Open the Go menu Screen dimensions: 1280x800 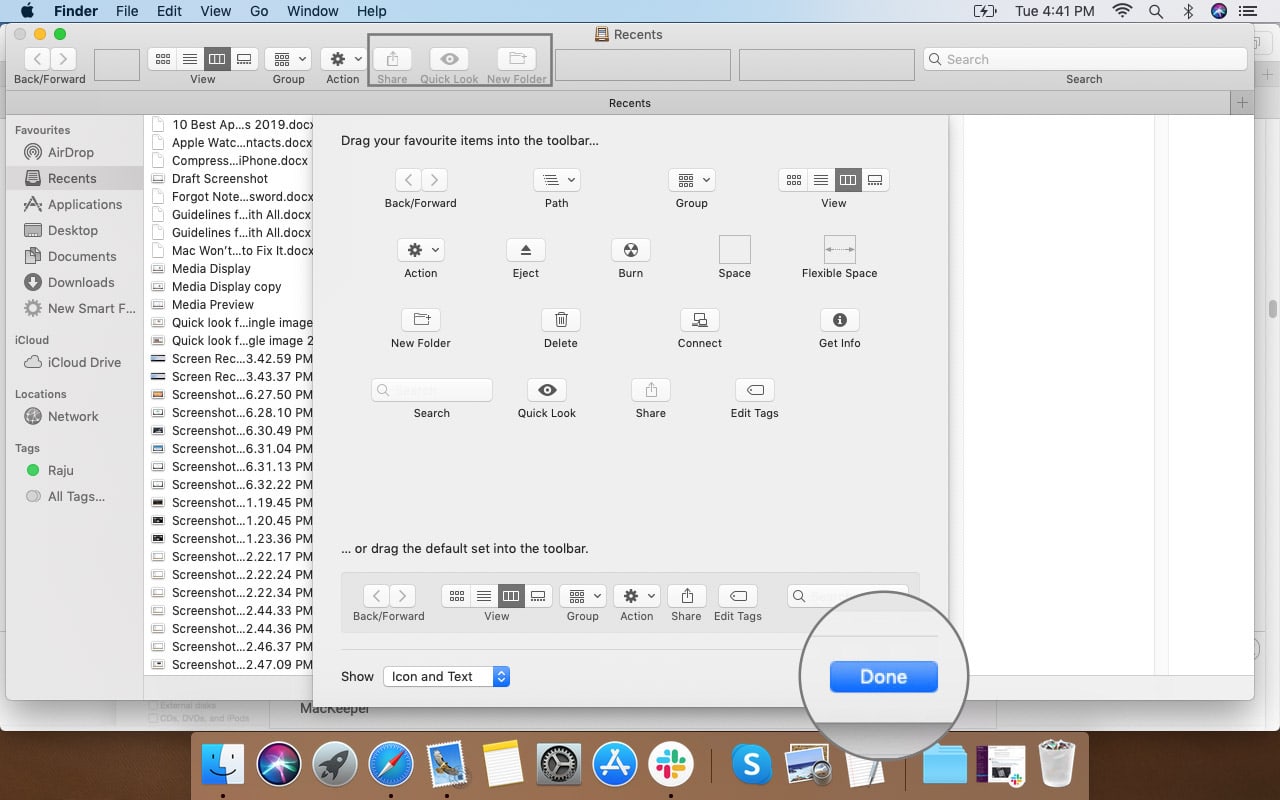pyautogui.click(x=259, y=11)
